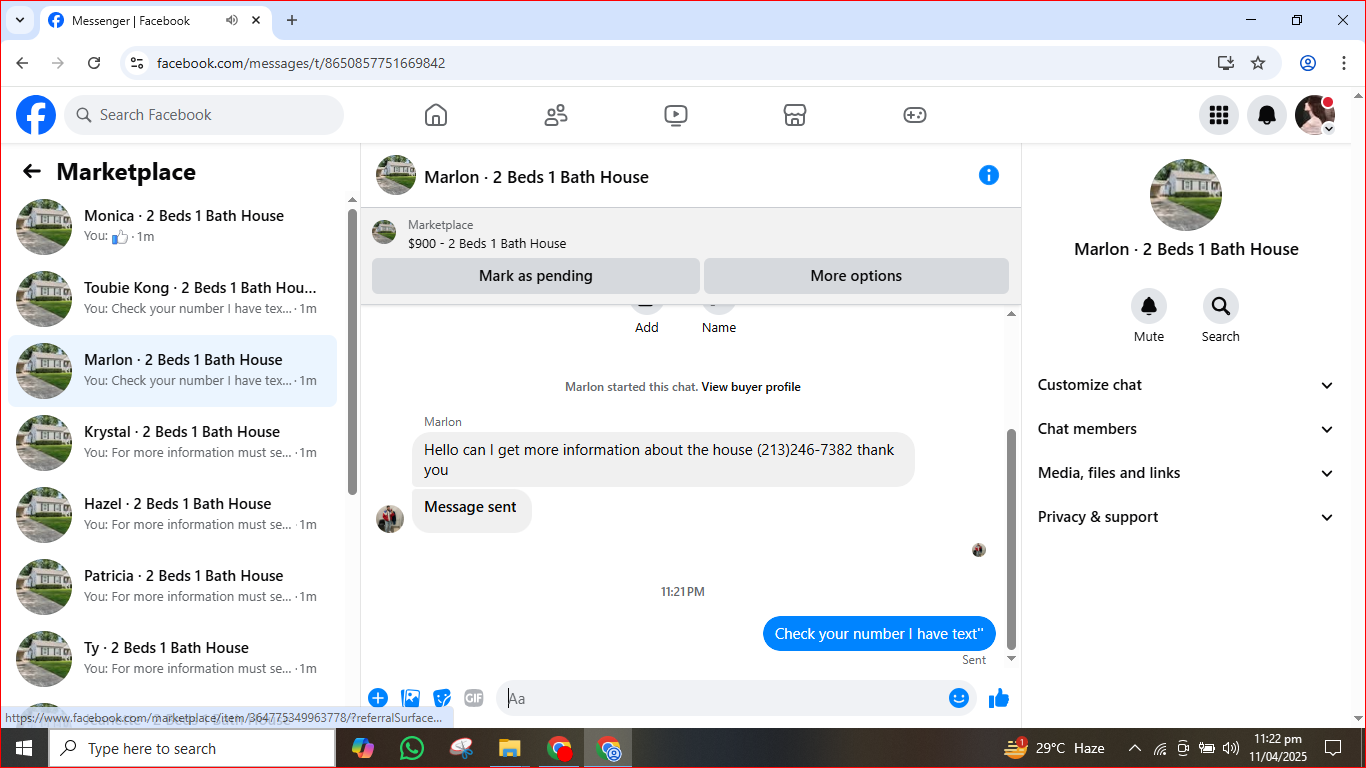Open emoji picker smiley icon
Viewport: 1366px width, 768px height.
pyautogui.click(x=959, y=698)
